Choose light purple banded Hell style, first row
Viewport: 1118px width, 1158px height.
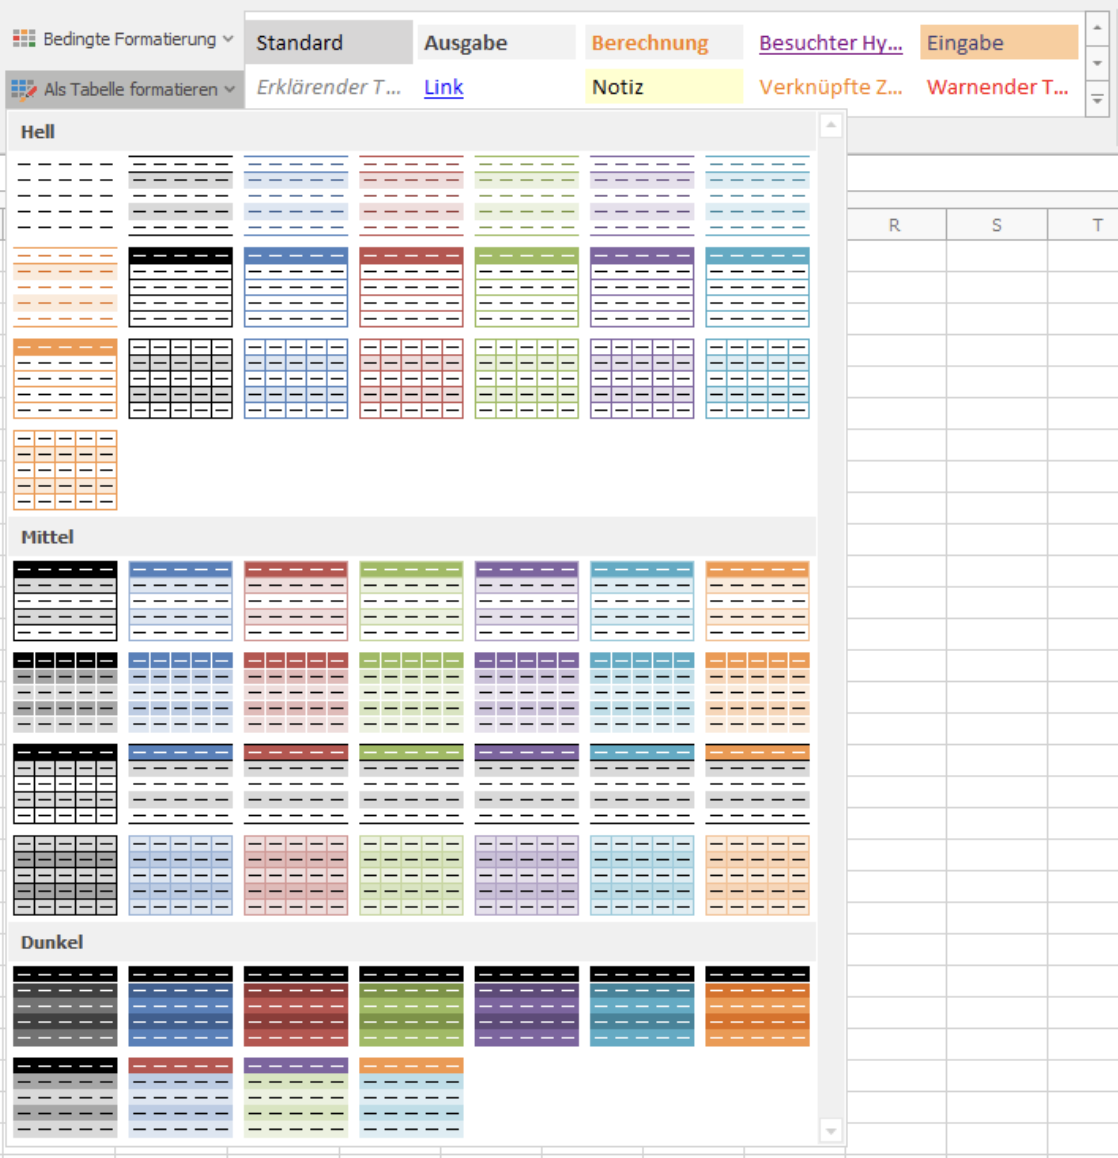(x=642, y=196)
